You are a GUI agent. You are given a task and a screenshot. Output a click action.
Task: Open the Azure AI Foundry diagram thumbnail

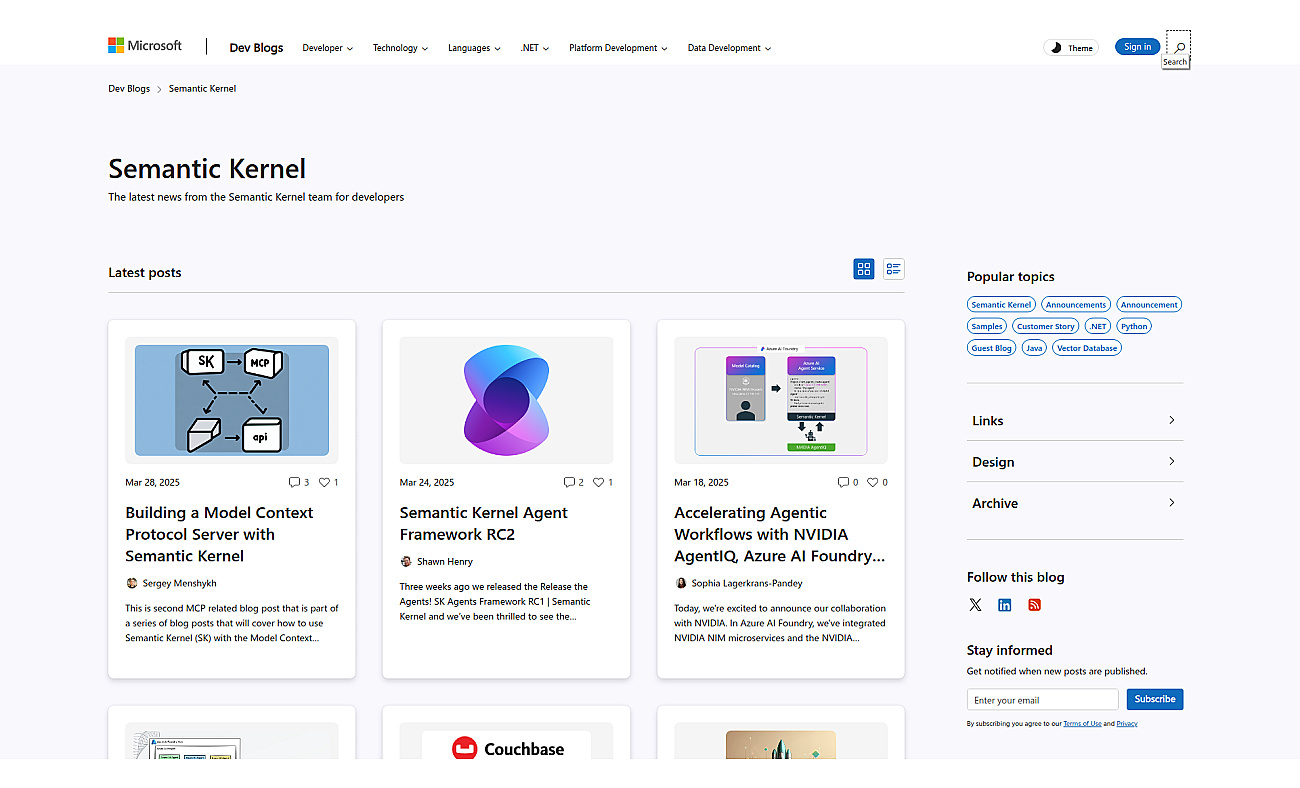781,400
